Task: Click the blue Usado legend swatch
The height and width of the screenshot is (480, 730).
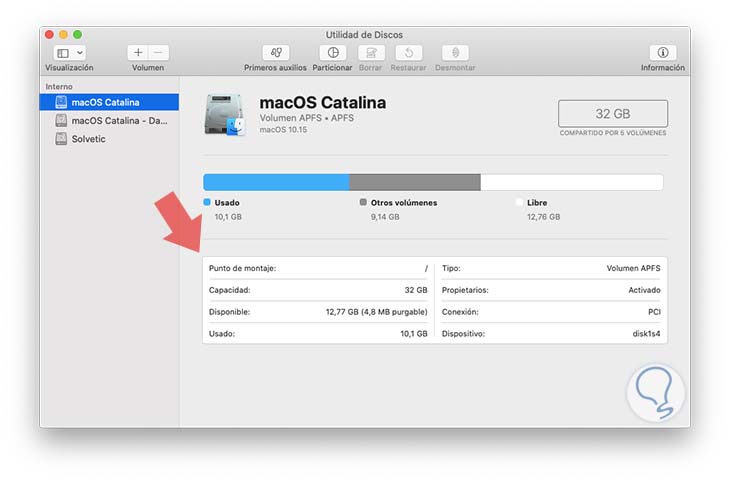Action: 207,202
